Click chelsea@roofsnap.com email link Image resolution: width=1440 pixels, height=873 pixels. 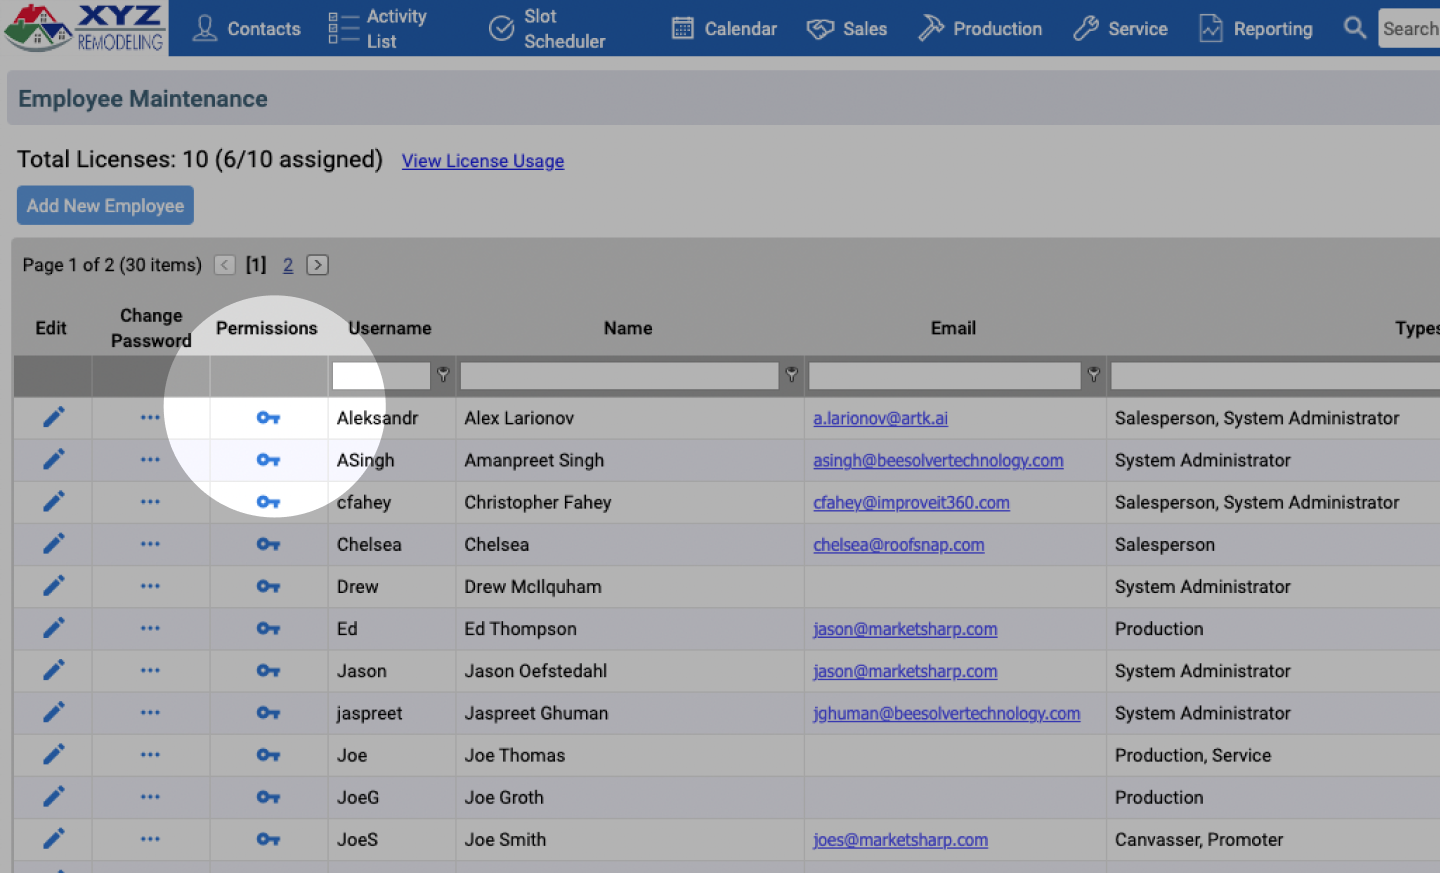coord(898,544)
